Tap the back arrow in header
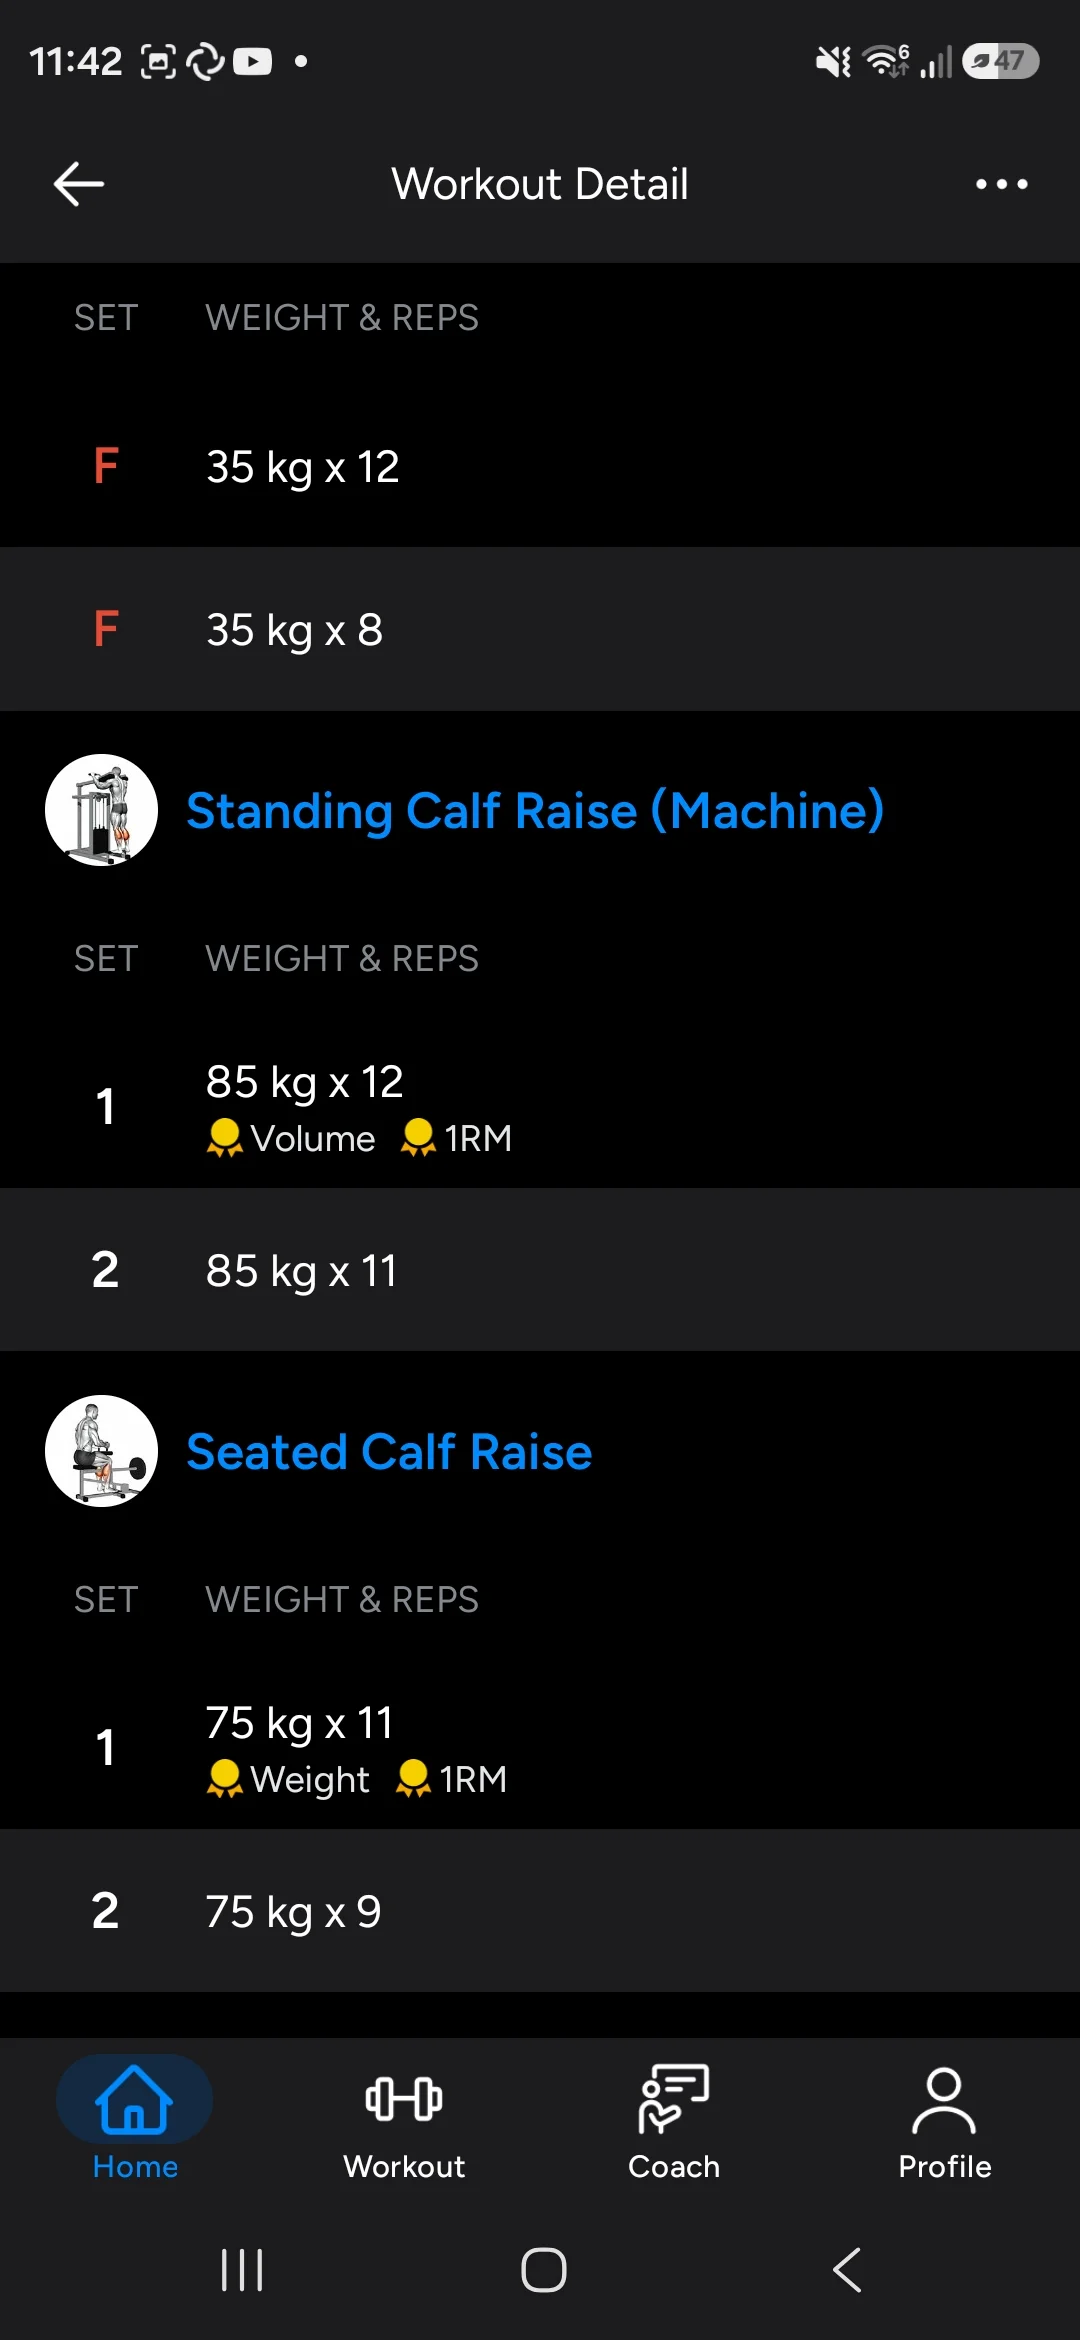This screenshot has height=2340, width=1080. pyautogui.click(x=79, y=184)
